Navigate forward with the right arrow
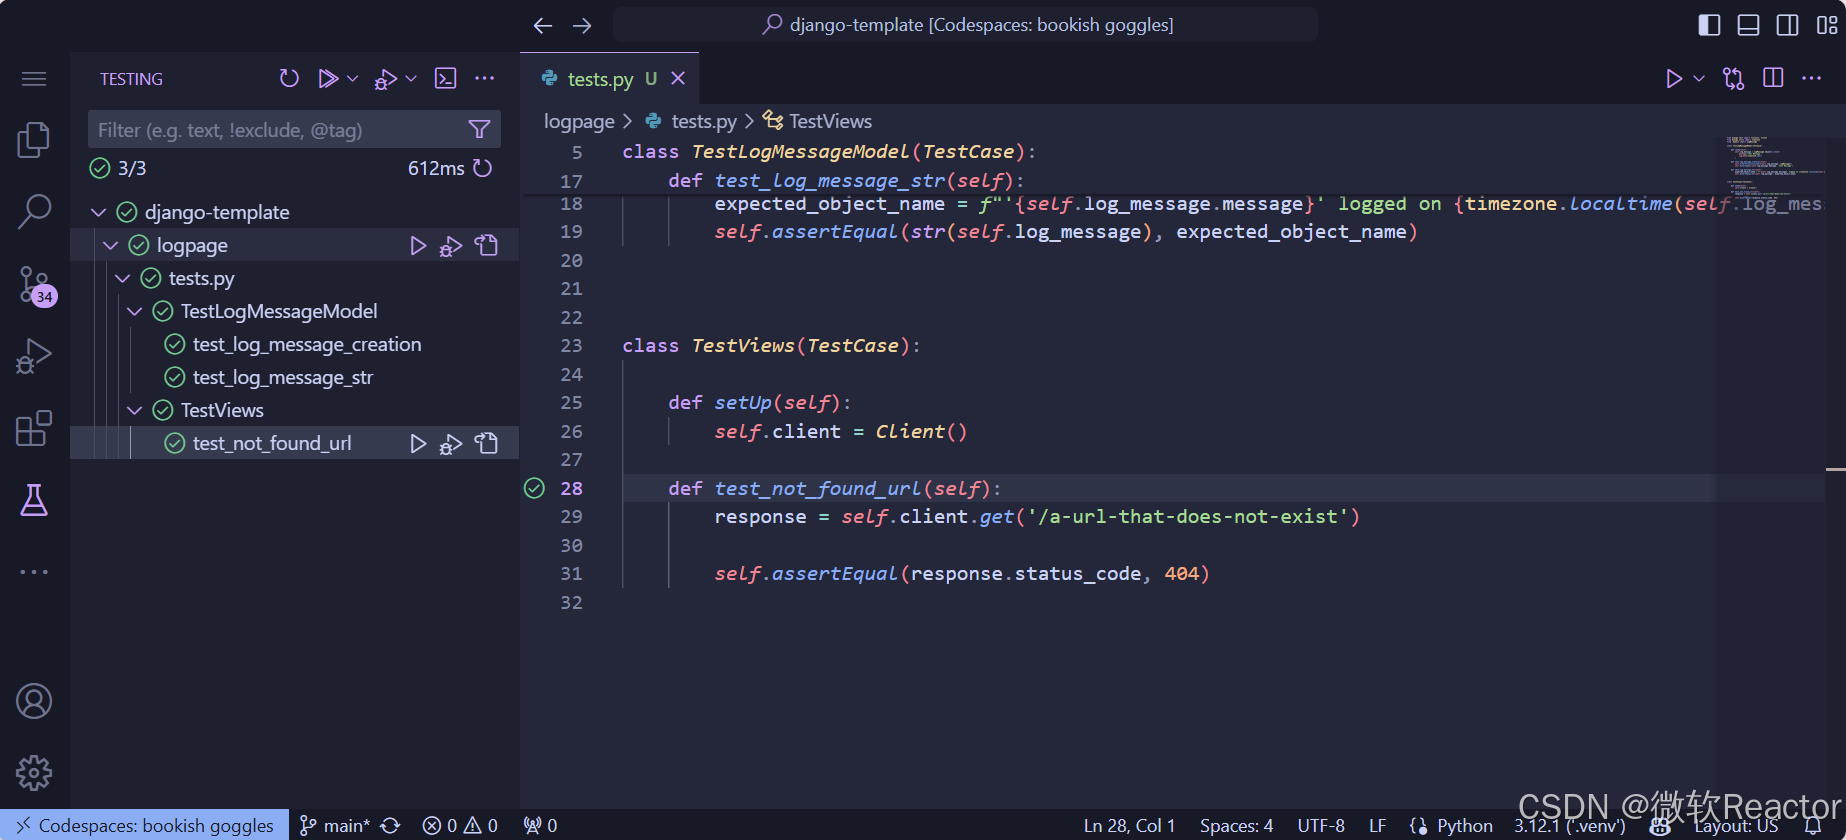The height and width of the screenshot is (840, 1846). 582,25
